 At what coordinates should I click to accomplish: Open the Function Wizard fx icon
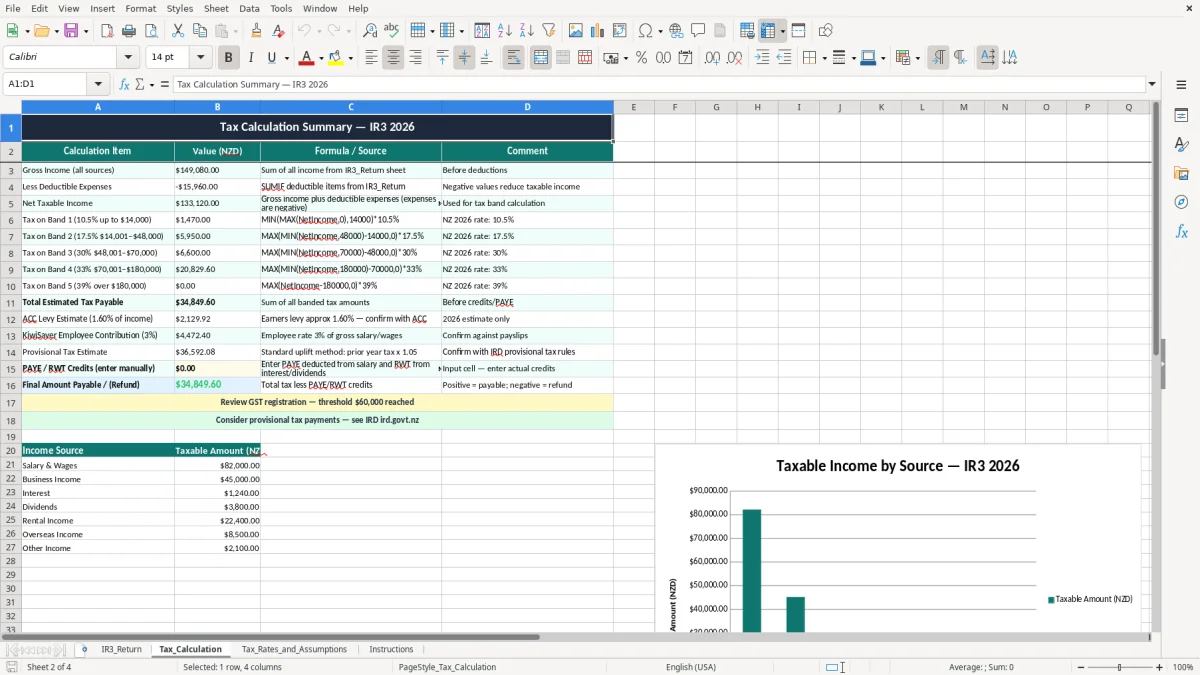pos(124,84)
